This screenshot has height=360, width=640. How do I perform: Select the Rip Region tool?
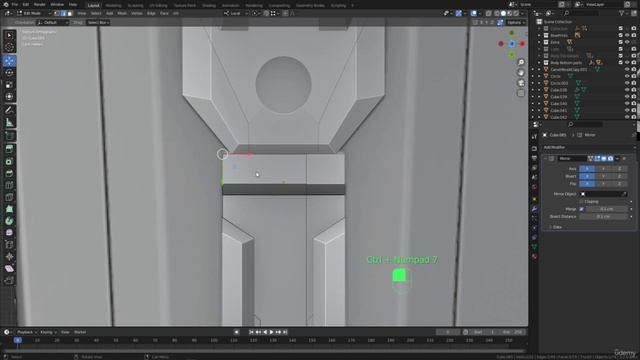(x=9, y=280)
